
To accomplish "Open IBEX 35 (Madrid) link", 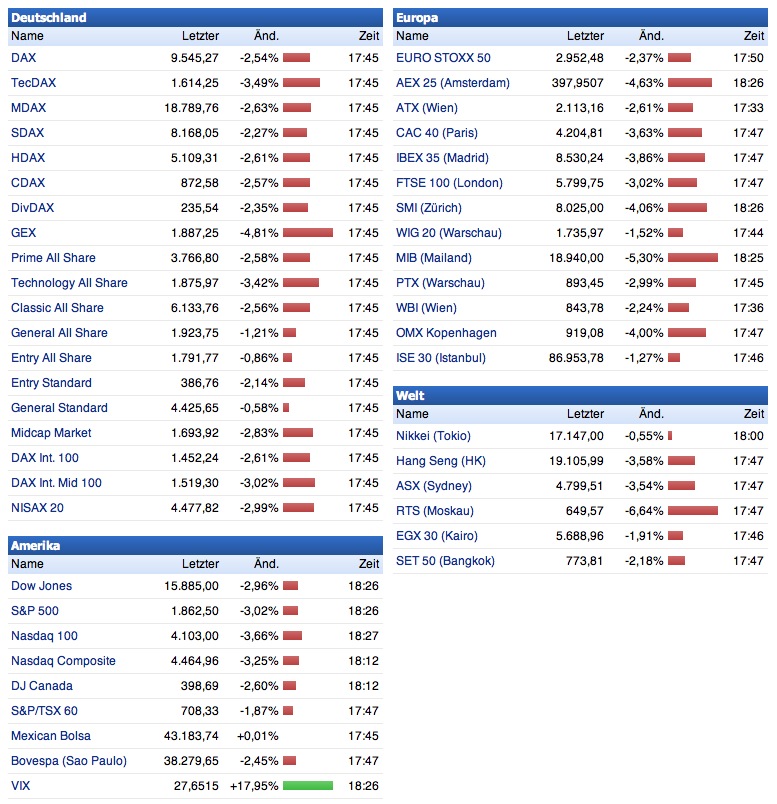I will pyautogui.click(x=442, y=158).
